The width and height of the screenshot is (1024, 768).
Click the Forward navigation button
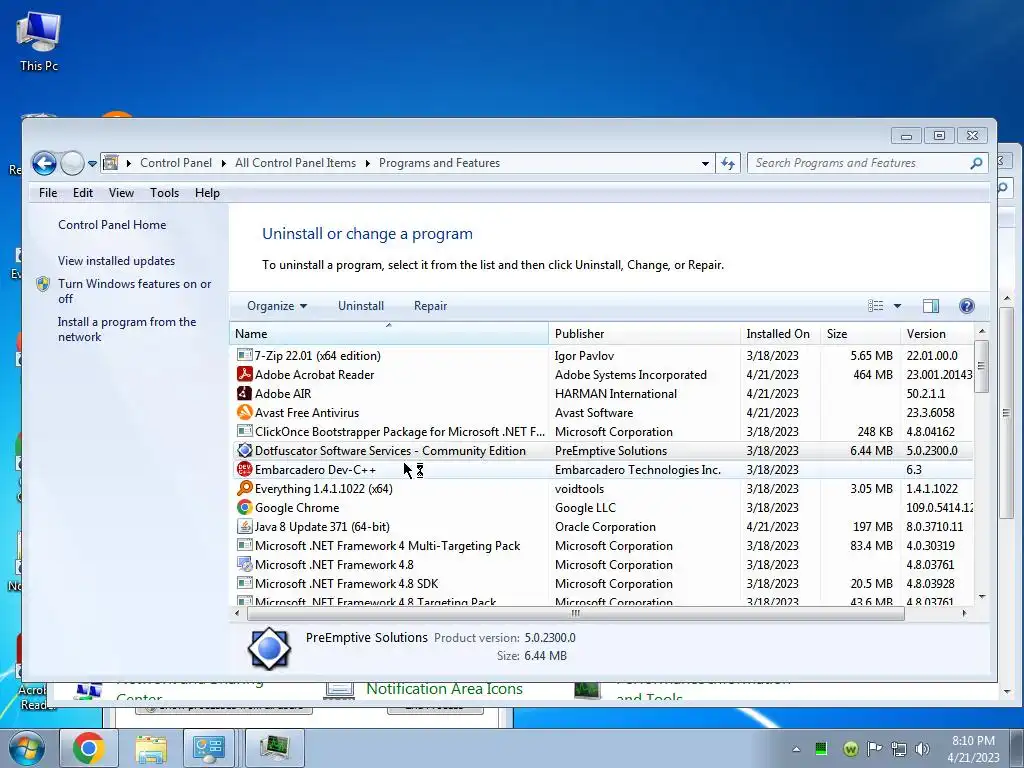point(72,163)
